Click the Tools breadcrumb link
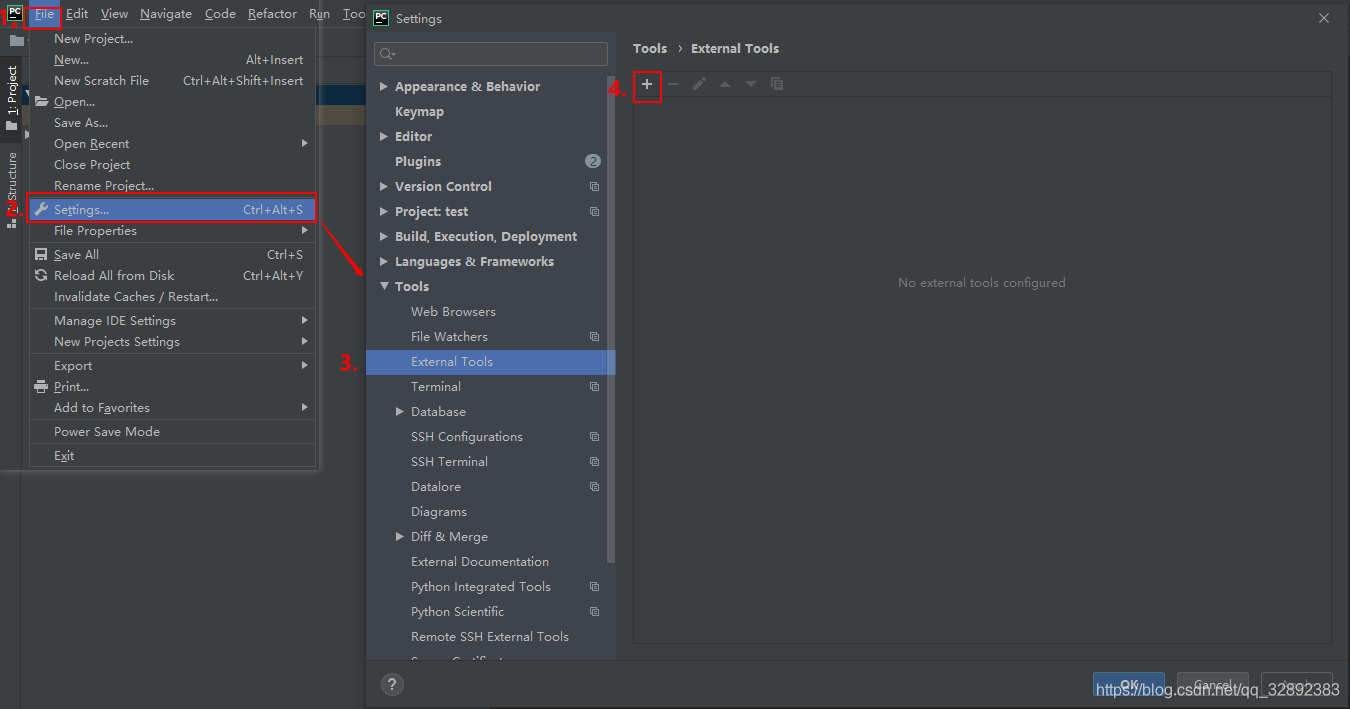This screenshot has width=1350, height=709. (x=650, y=48)
